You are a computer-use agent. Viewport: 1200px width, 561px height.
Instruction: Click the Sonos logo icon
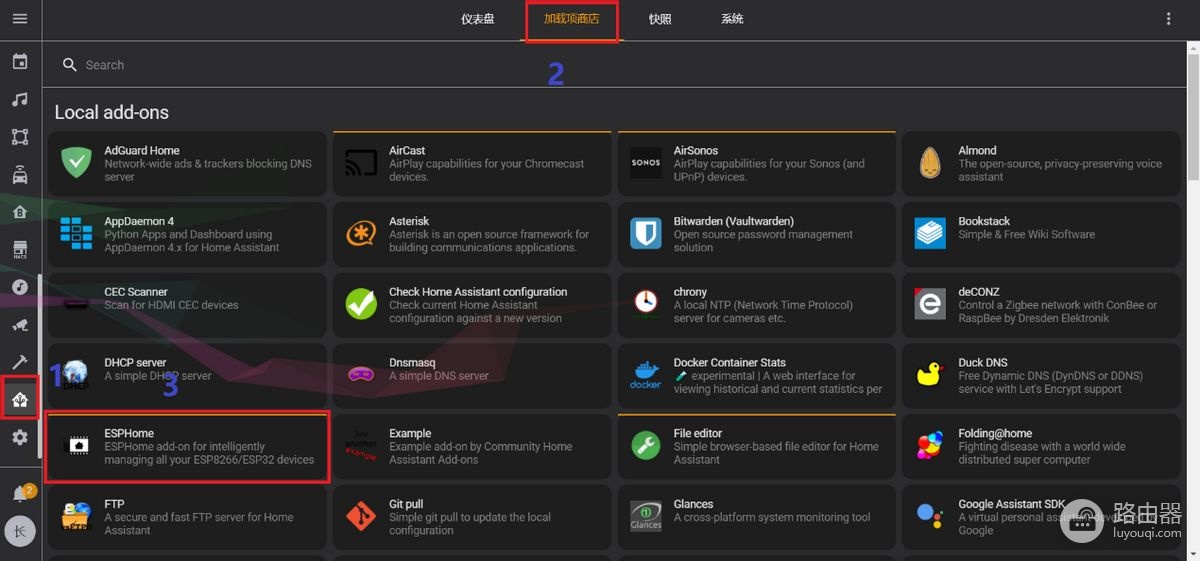[646, 163]
